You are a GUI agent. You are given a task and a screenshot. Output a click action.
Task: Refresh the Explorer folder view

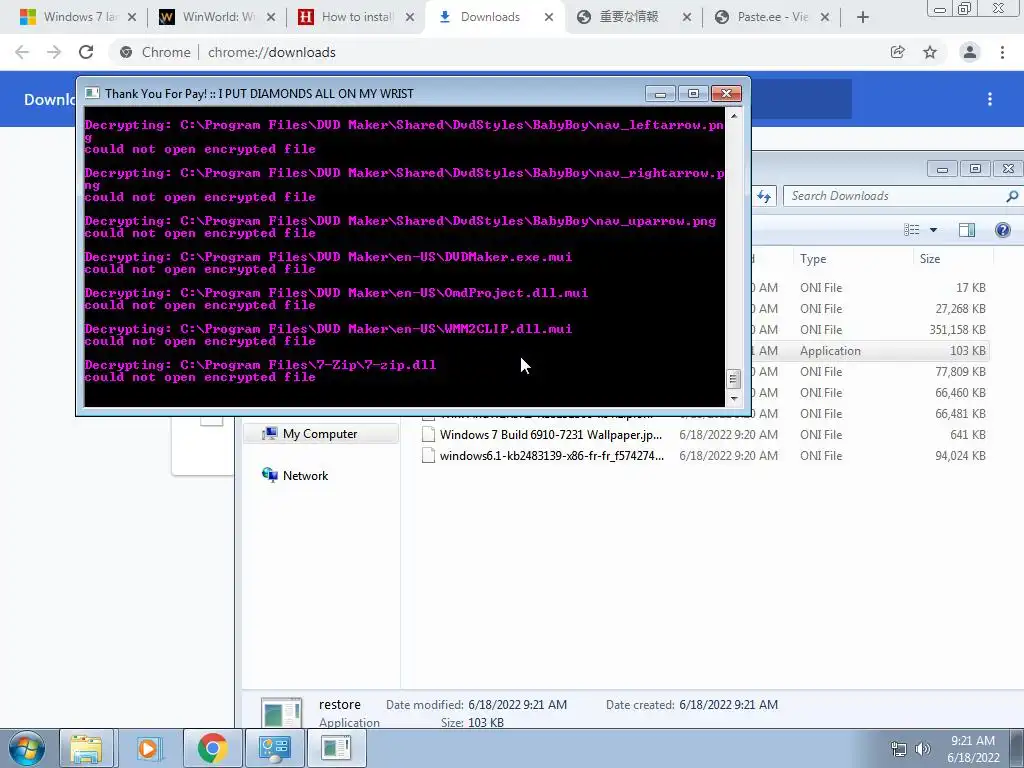point(764,196)
